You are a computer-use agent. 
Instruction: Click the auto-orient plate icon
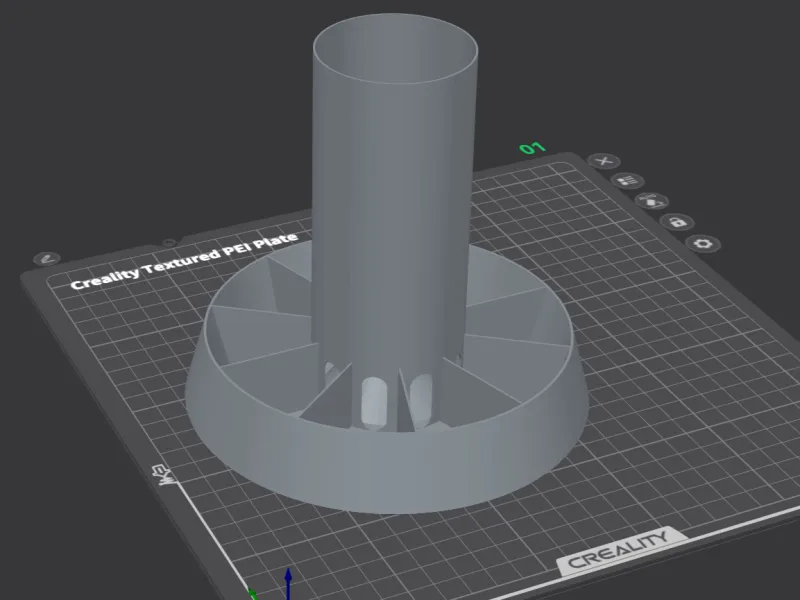(652, 201)
